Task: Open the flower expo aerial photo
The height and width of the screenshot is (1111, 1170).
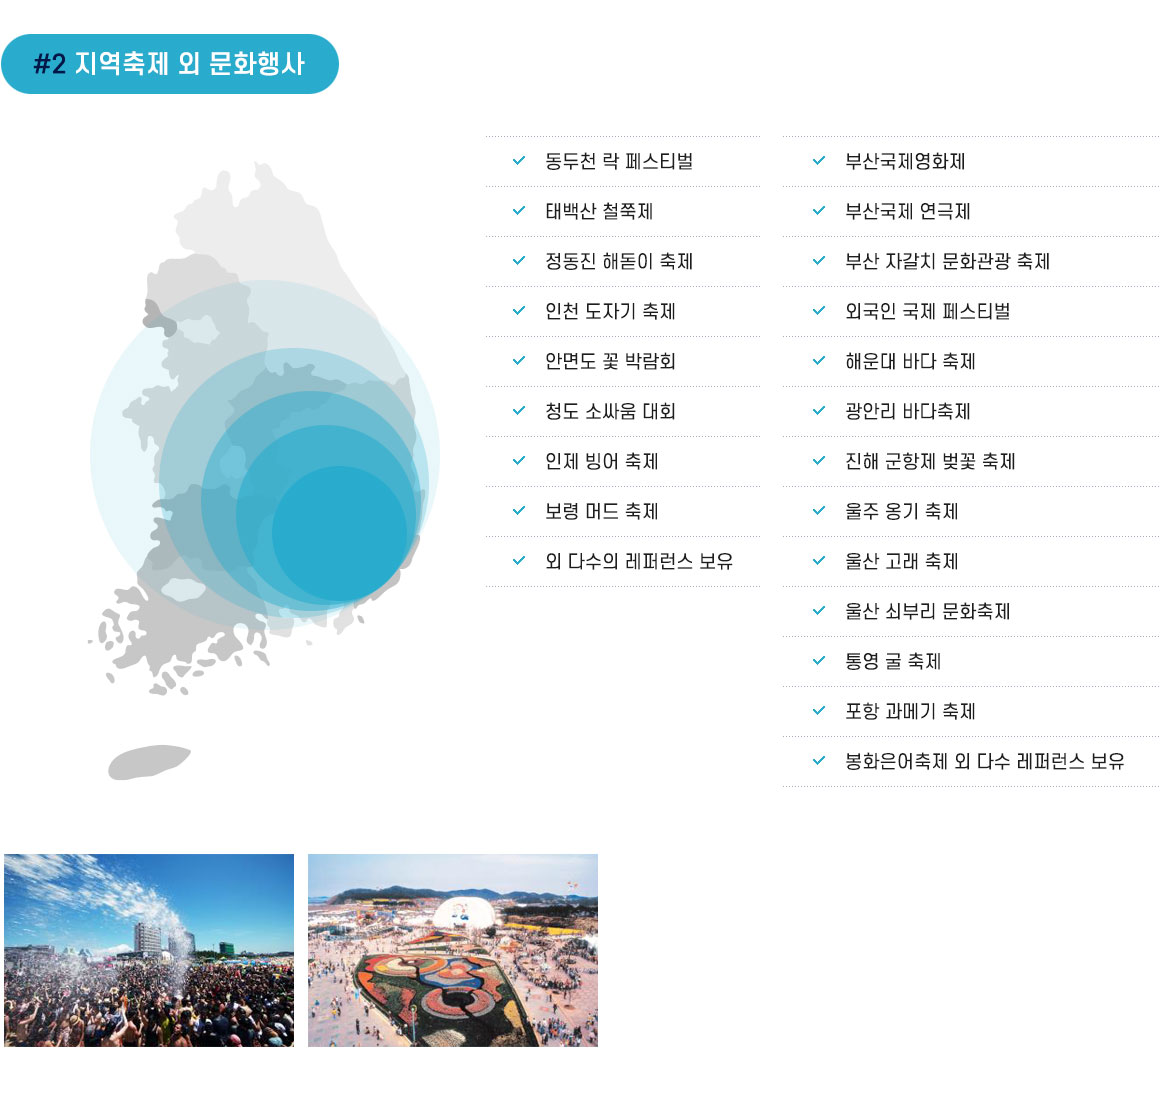Action: coord(453,950)
